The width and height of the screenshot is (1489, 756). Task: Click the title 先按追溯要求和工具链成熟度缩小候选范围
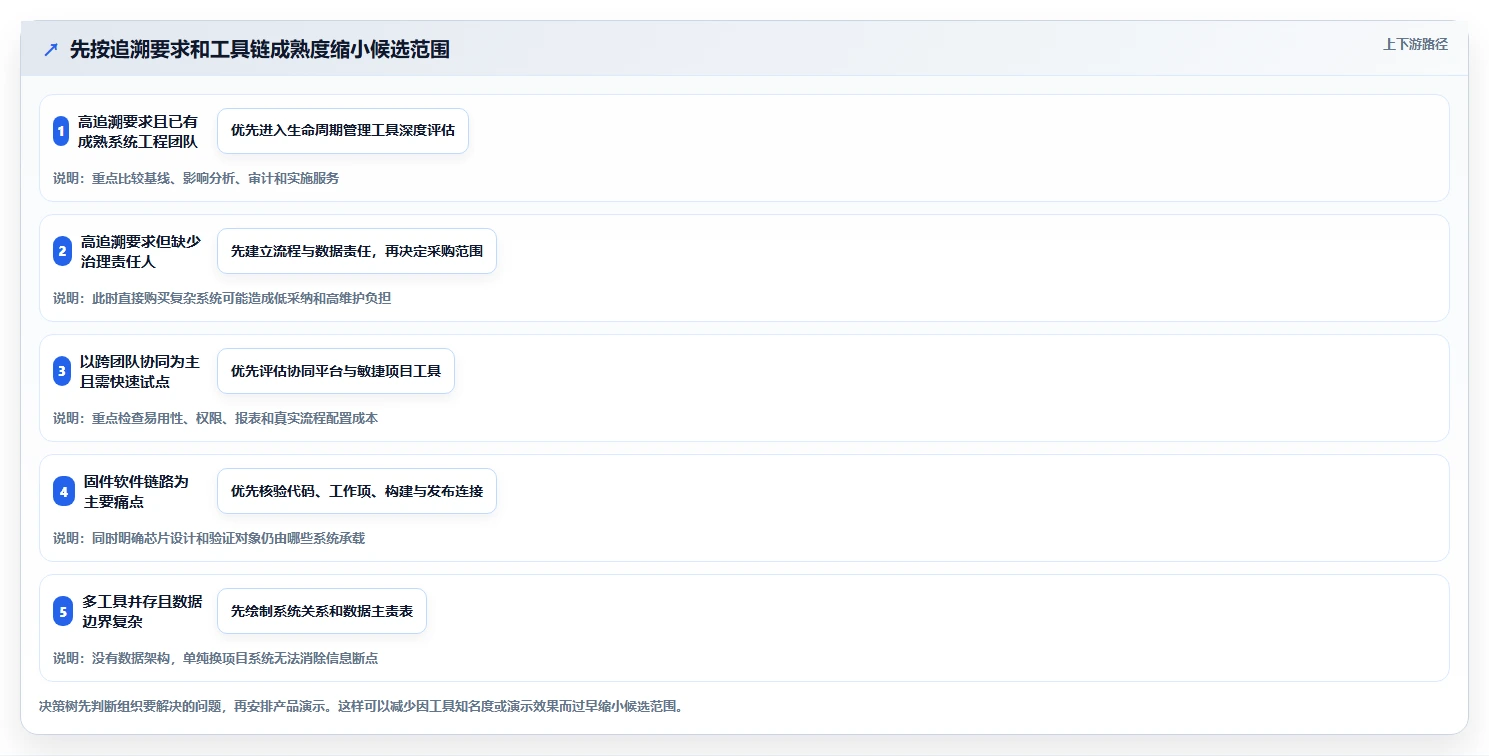260,50
